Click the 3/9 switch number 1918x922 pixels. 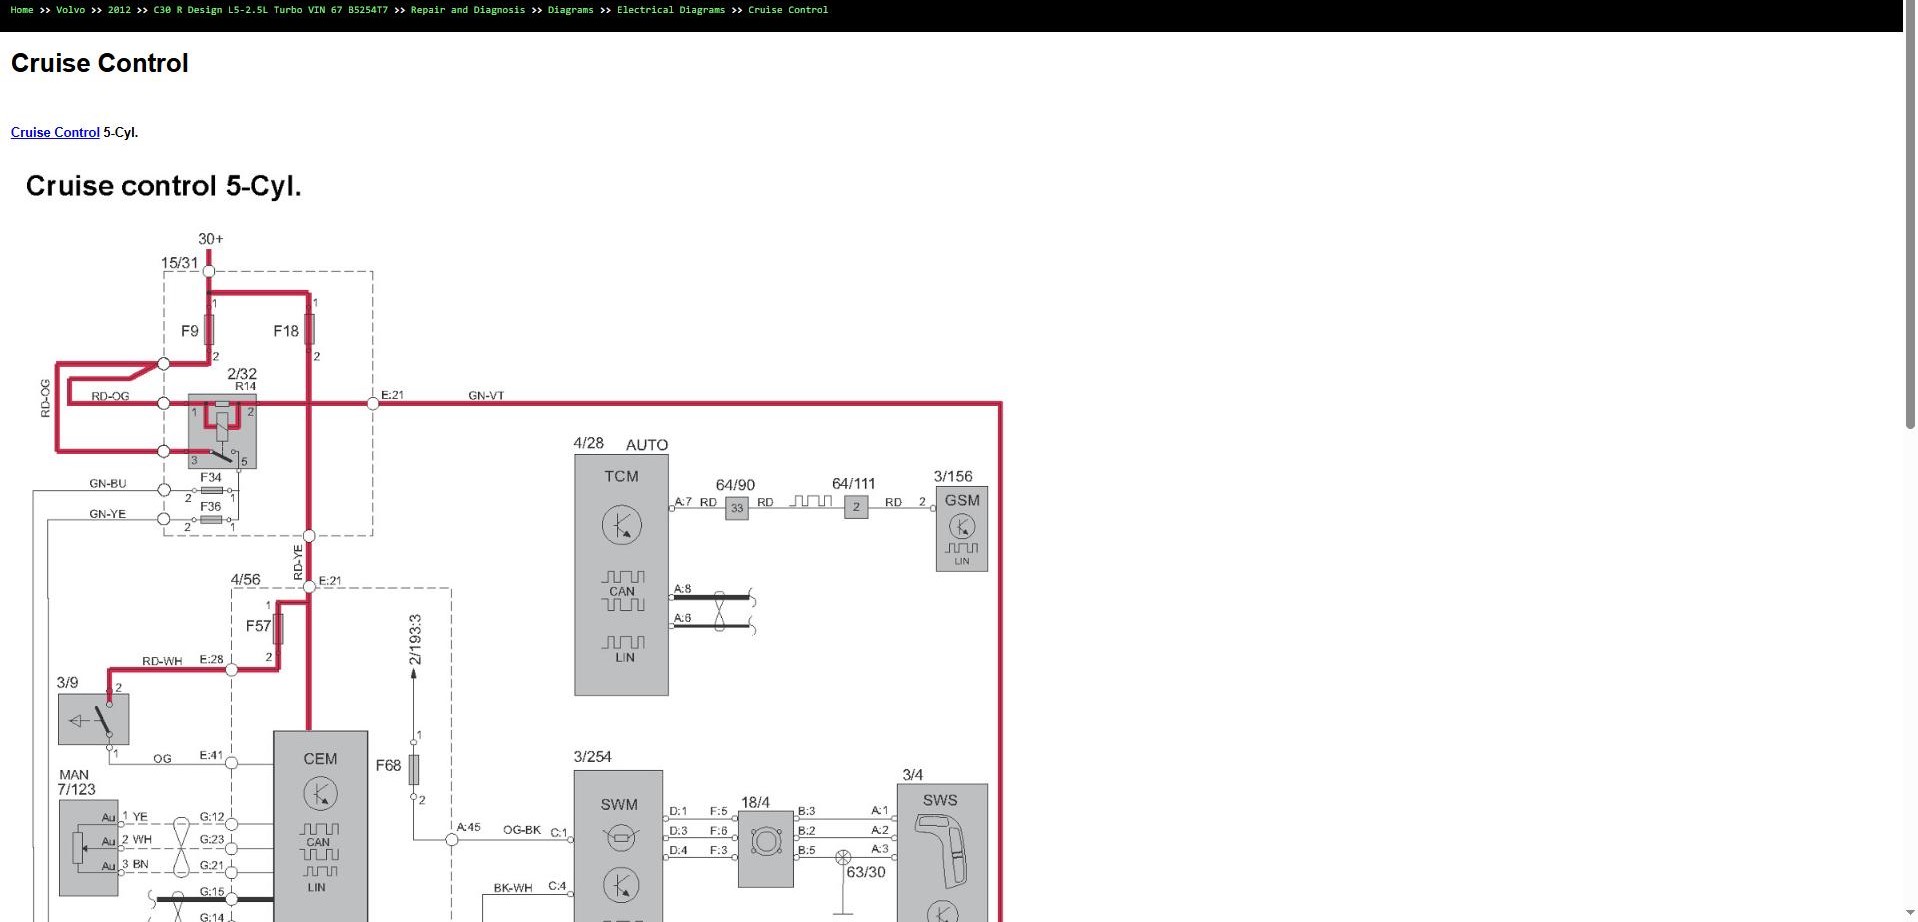tap(67, 683)
